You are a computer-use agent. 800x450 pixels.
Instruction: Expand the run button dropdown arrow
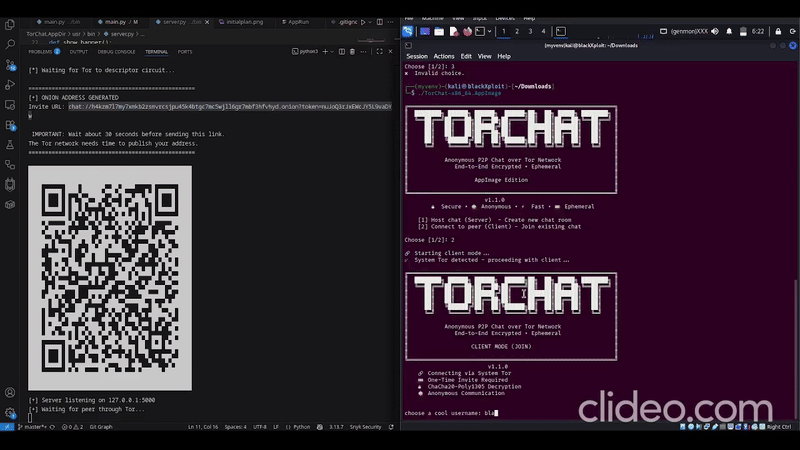[370, 22]
